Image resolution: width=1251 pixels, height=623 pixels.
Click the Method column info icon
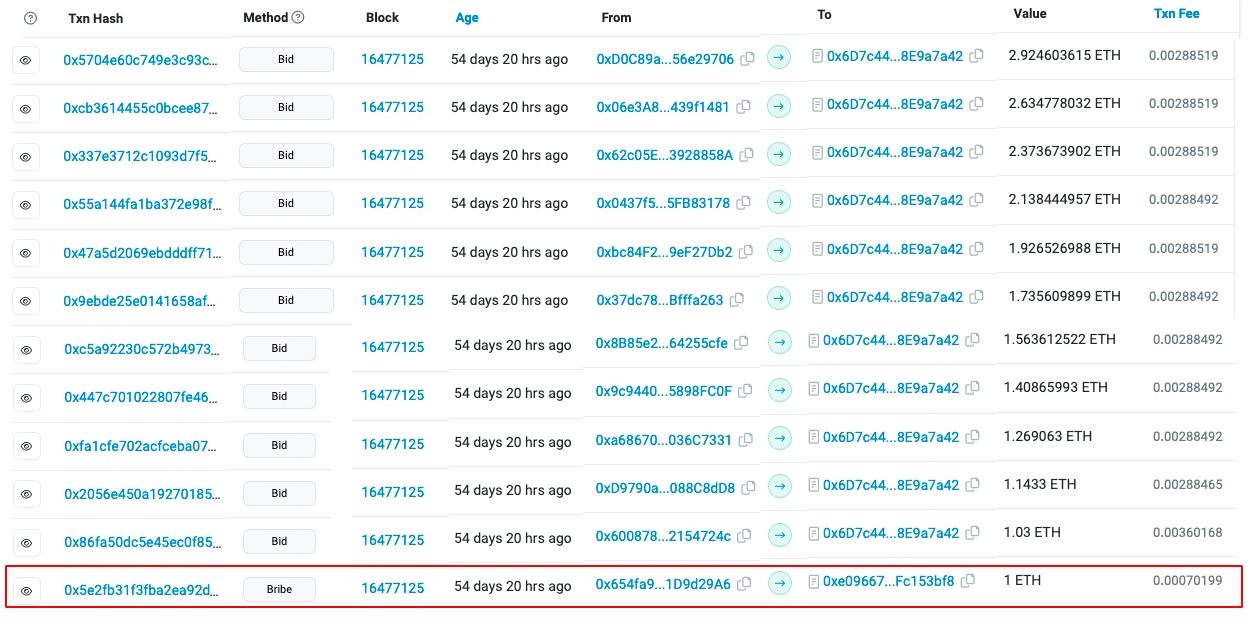click(298, 18)
